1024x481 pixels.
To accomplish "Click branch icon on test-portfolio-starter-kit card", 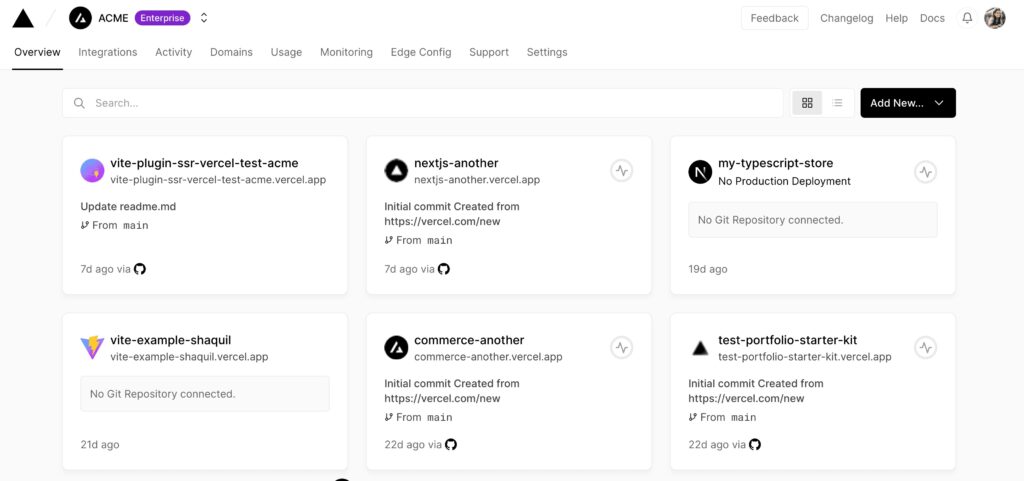I will [x=693, y=417].
